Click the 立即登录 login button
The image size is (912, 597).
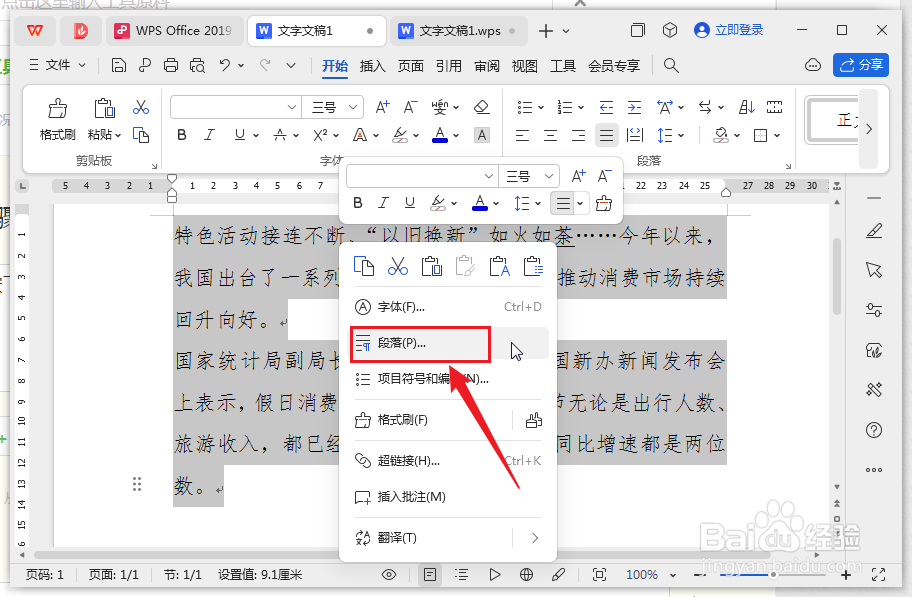tap(729, 29)
